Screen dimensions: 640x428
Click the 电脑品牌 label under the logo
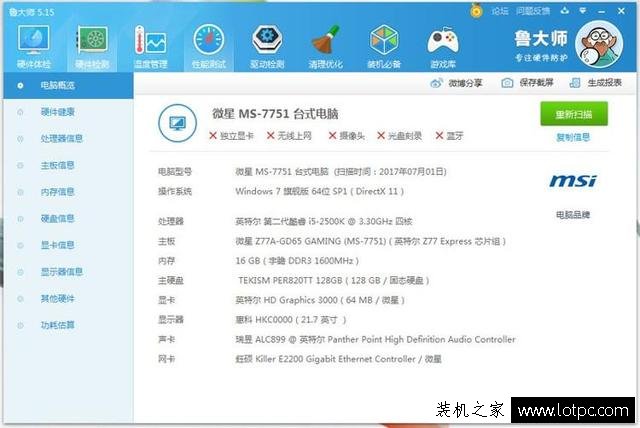573,215
